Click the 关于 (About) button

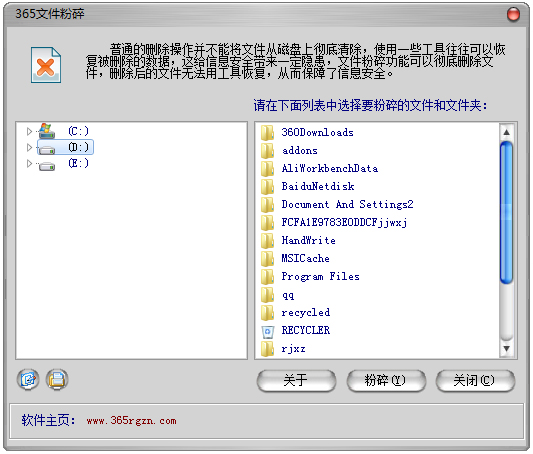tap(296, 381)
